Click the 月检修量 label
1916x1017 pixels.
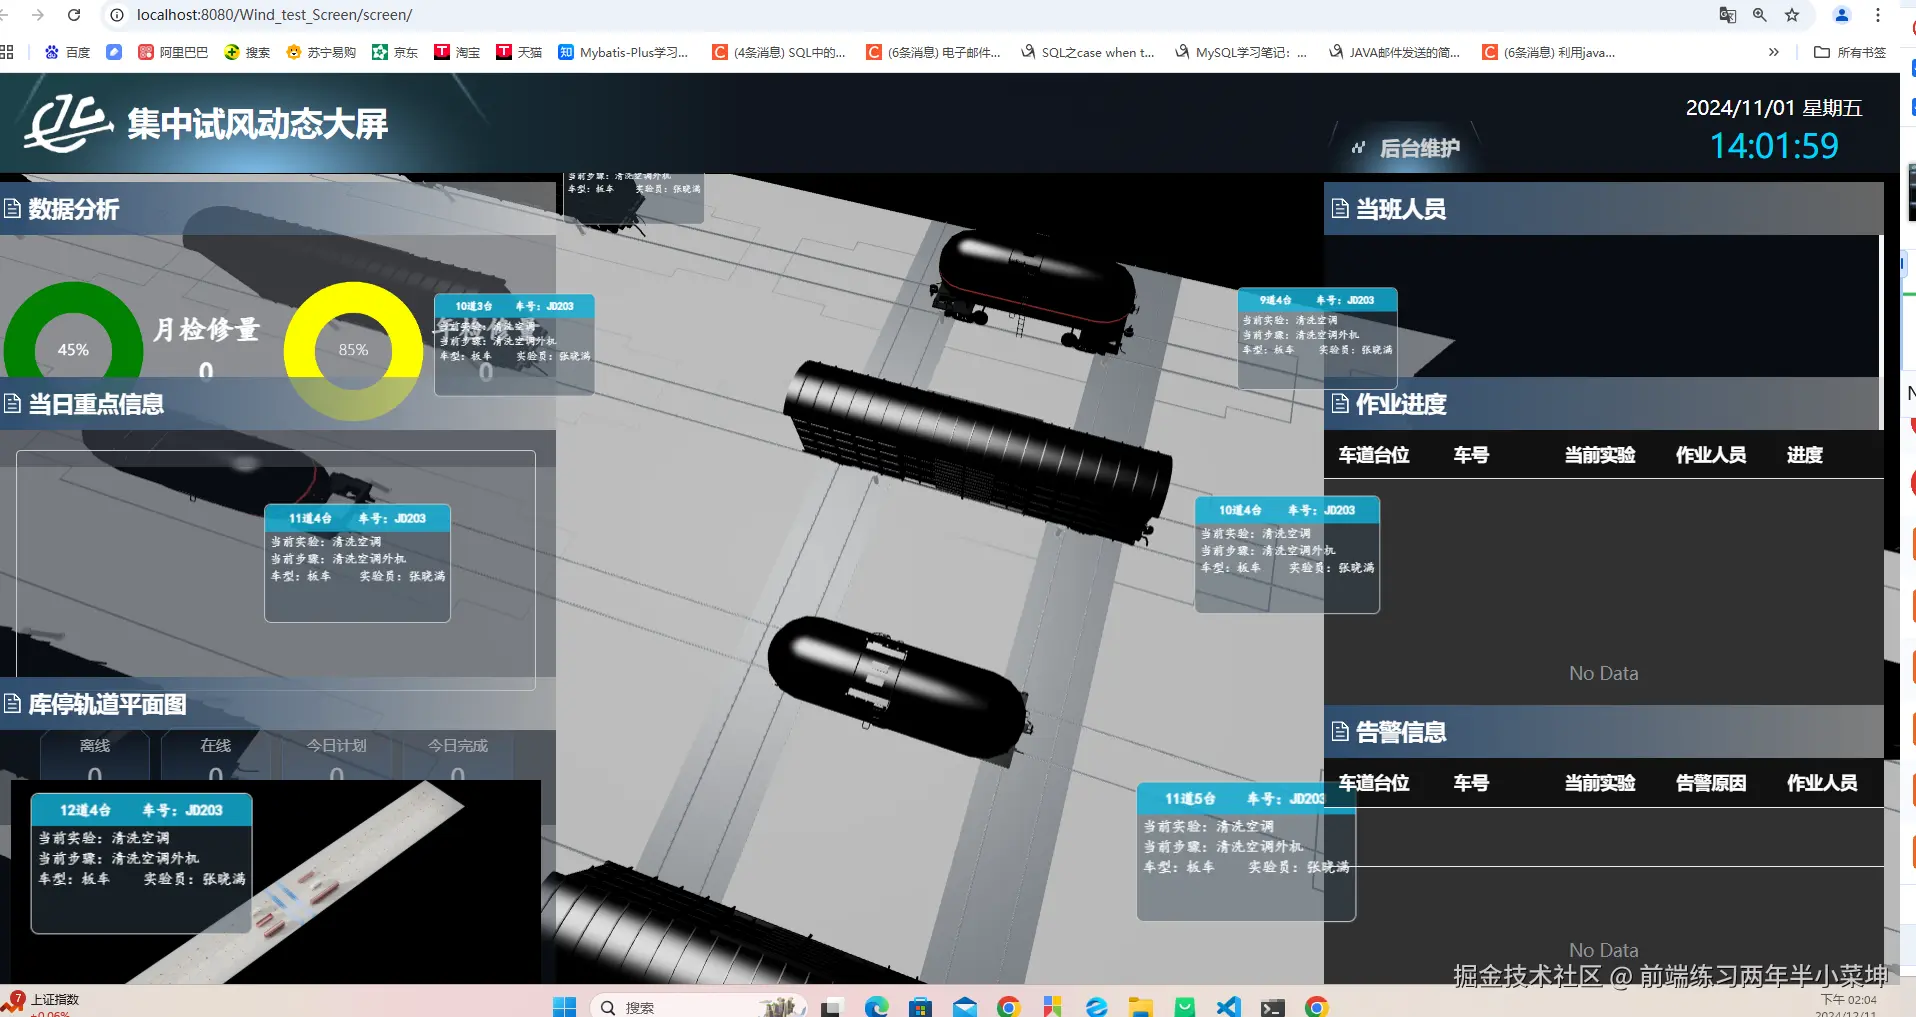206,329
